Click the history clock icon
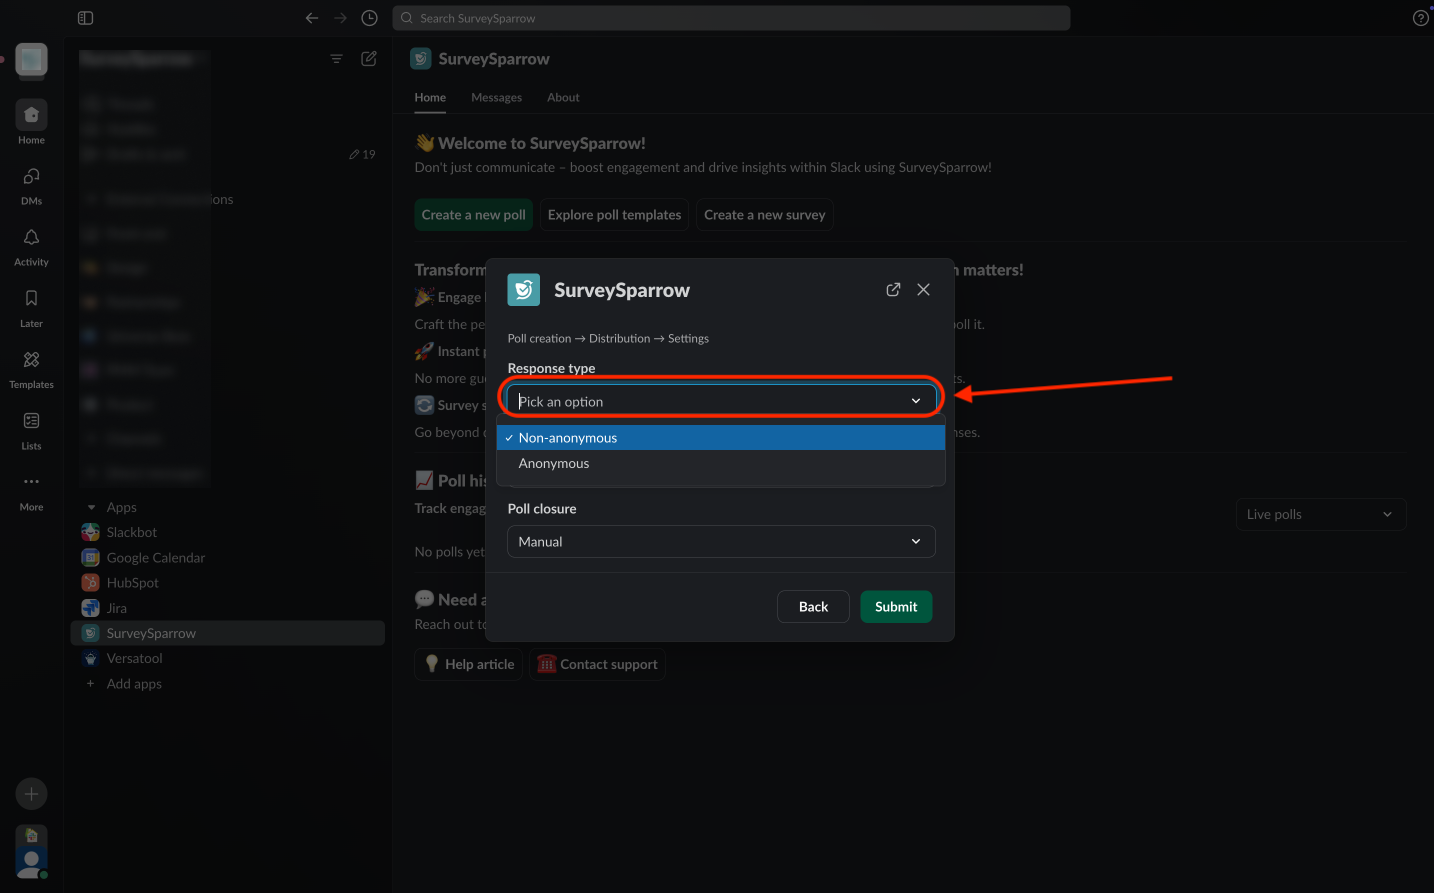Image resolution: width=1434 pixels, height=893 pixels. [369, 18]
